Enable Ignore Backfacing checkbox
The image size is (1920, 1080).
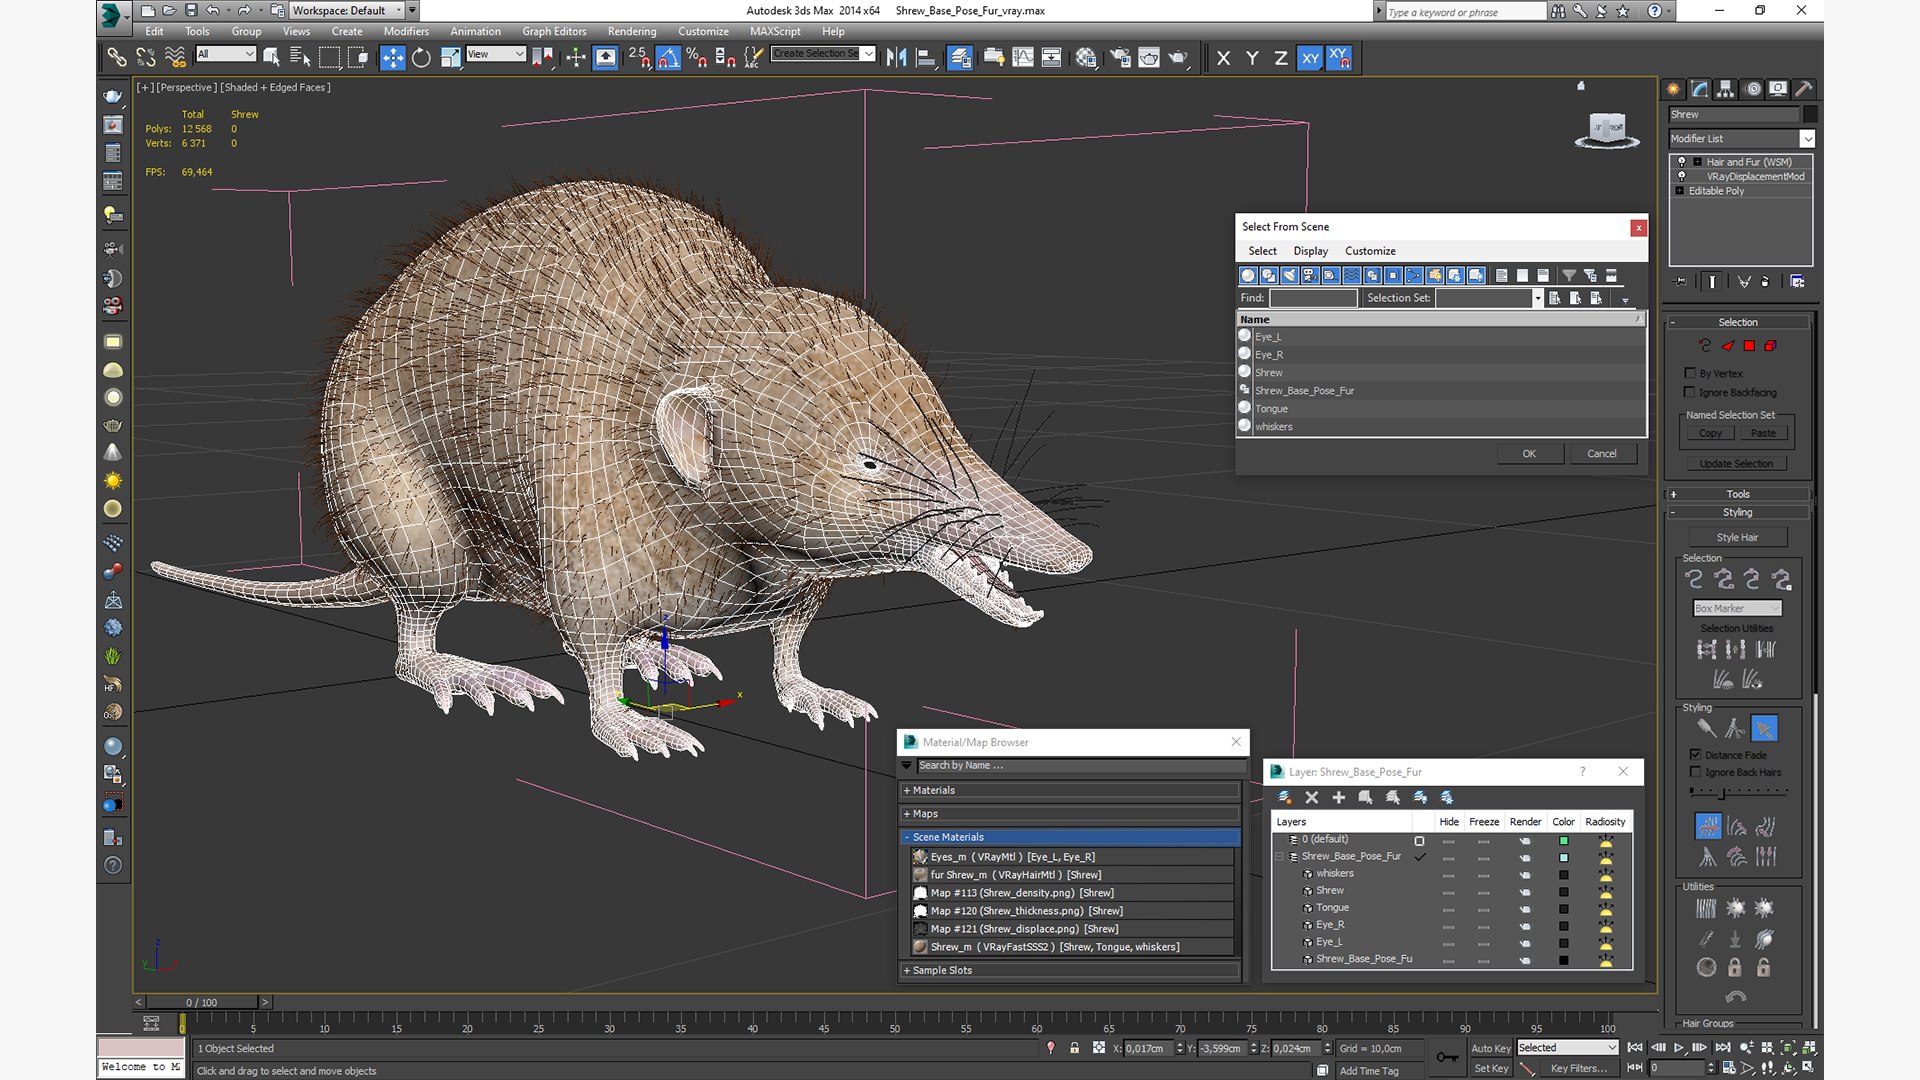point(1690,392)
